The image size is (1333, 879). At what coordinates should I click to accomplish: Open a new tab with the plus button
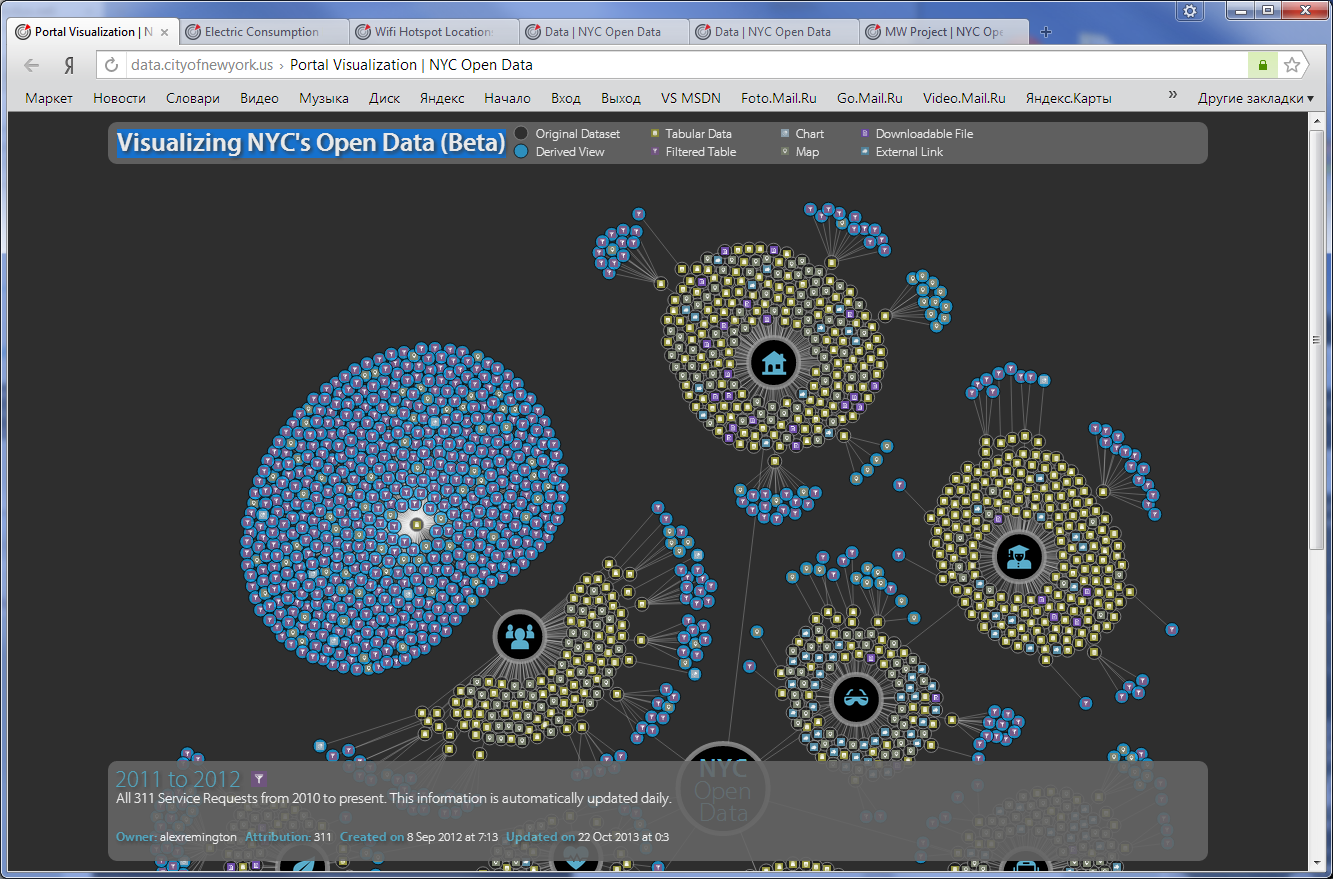(1046, 32)
